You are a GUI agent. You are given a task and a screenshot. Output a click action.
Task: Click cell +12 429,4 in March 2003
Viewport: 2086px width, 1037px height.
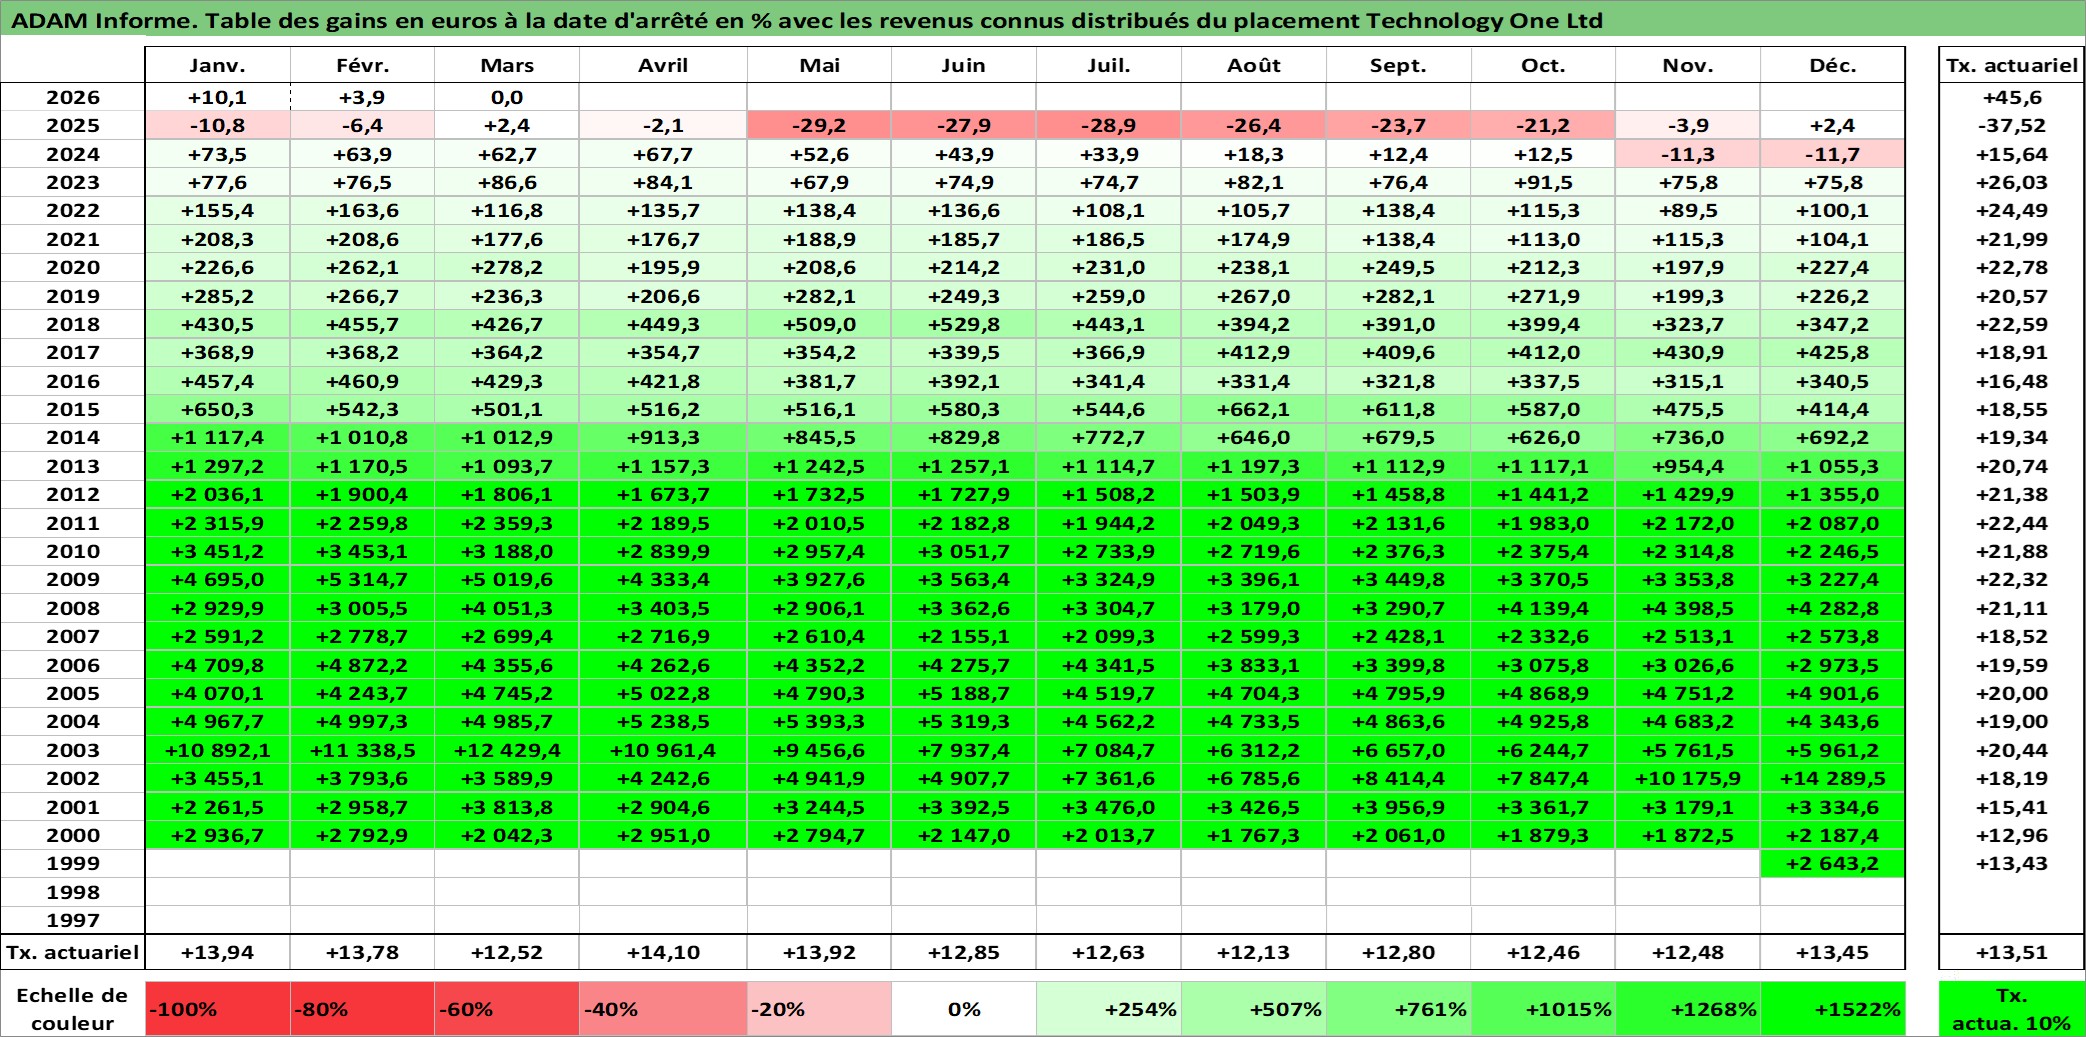tap(507, 750)
